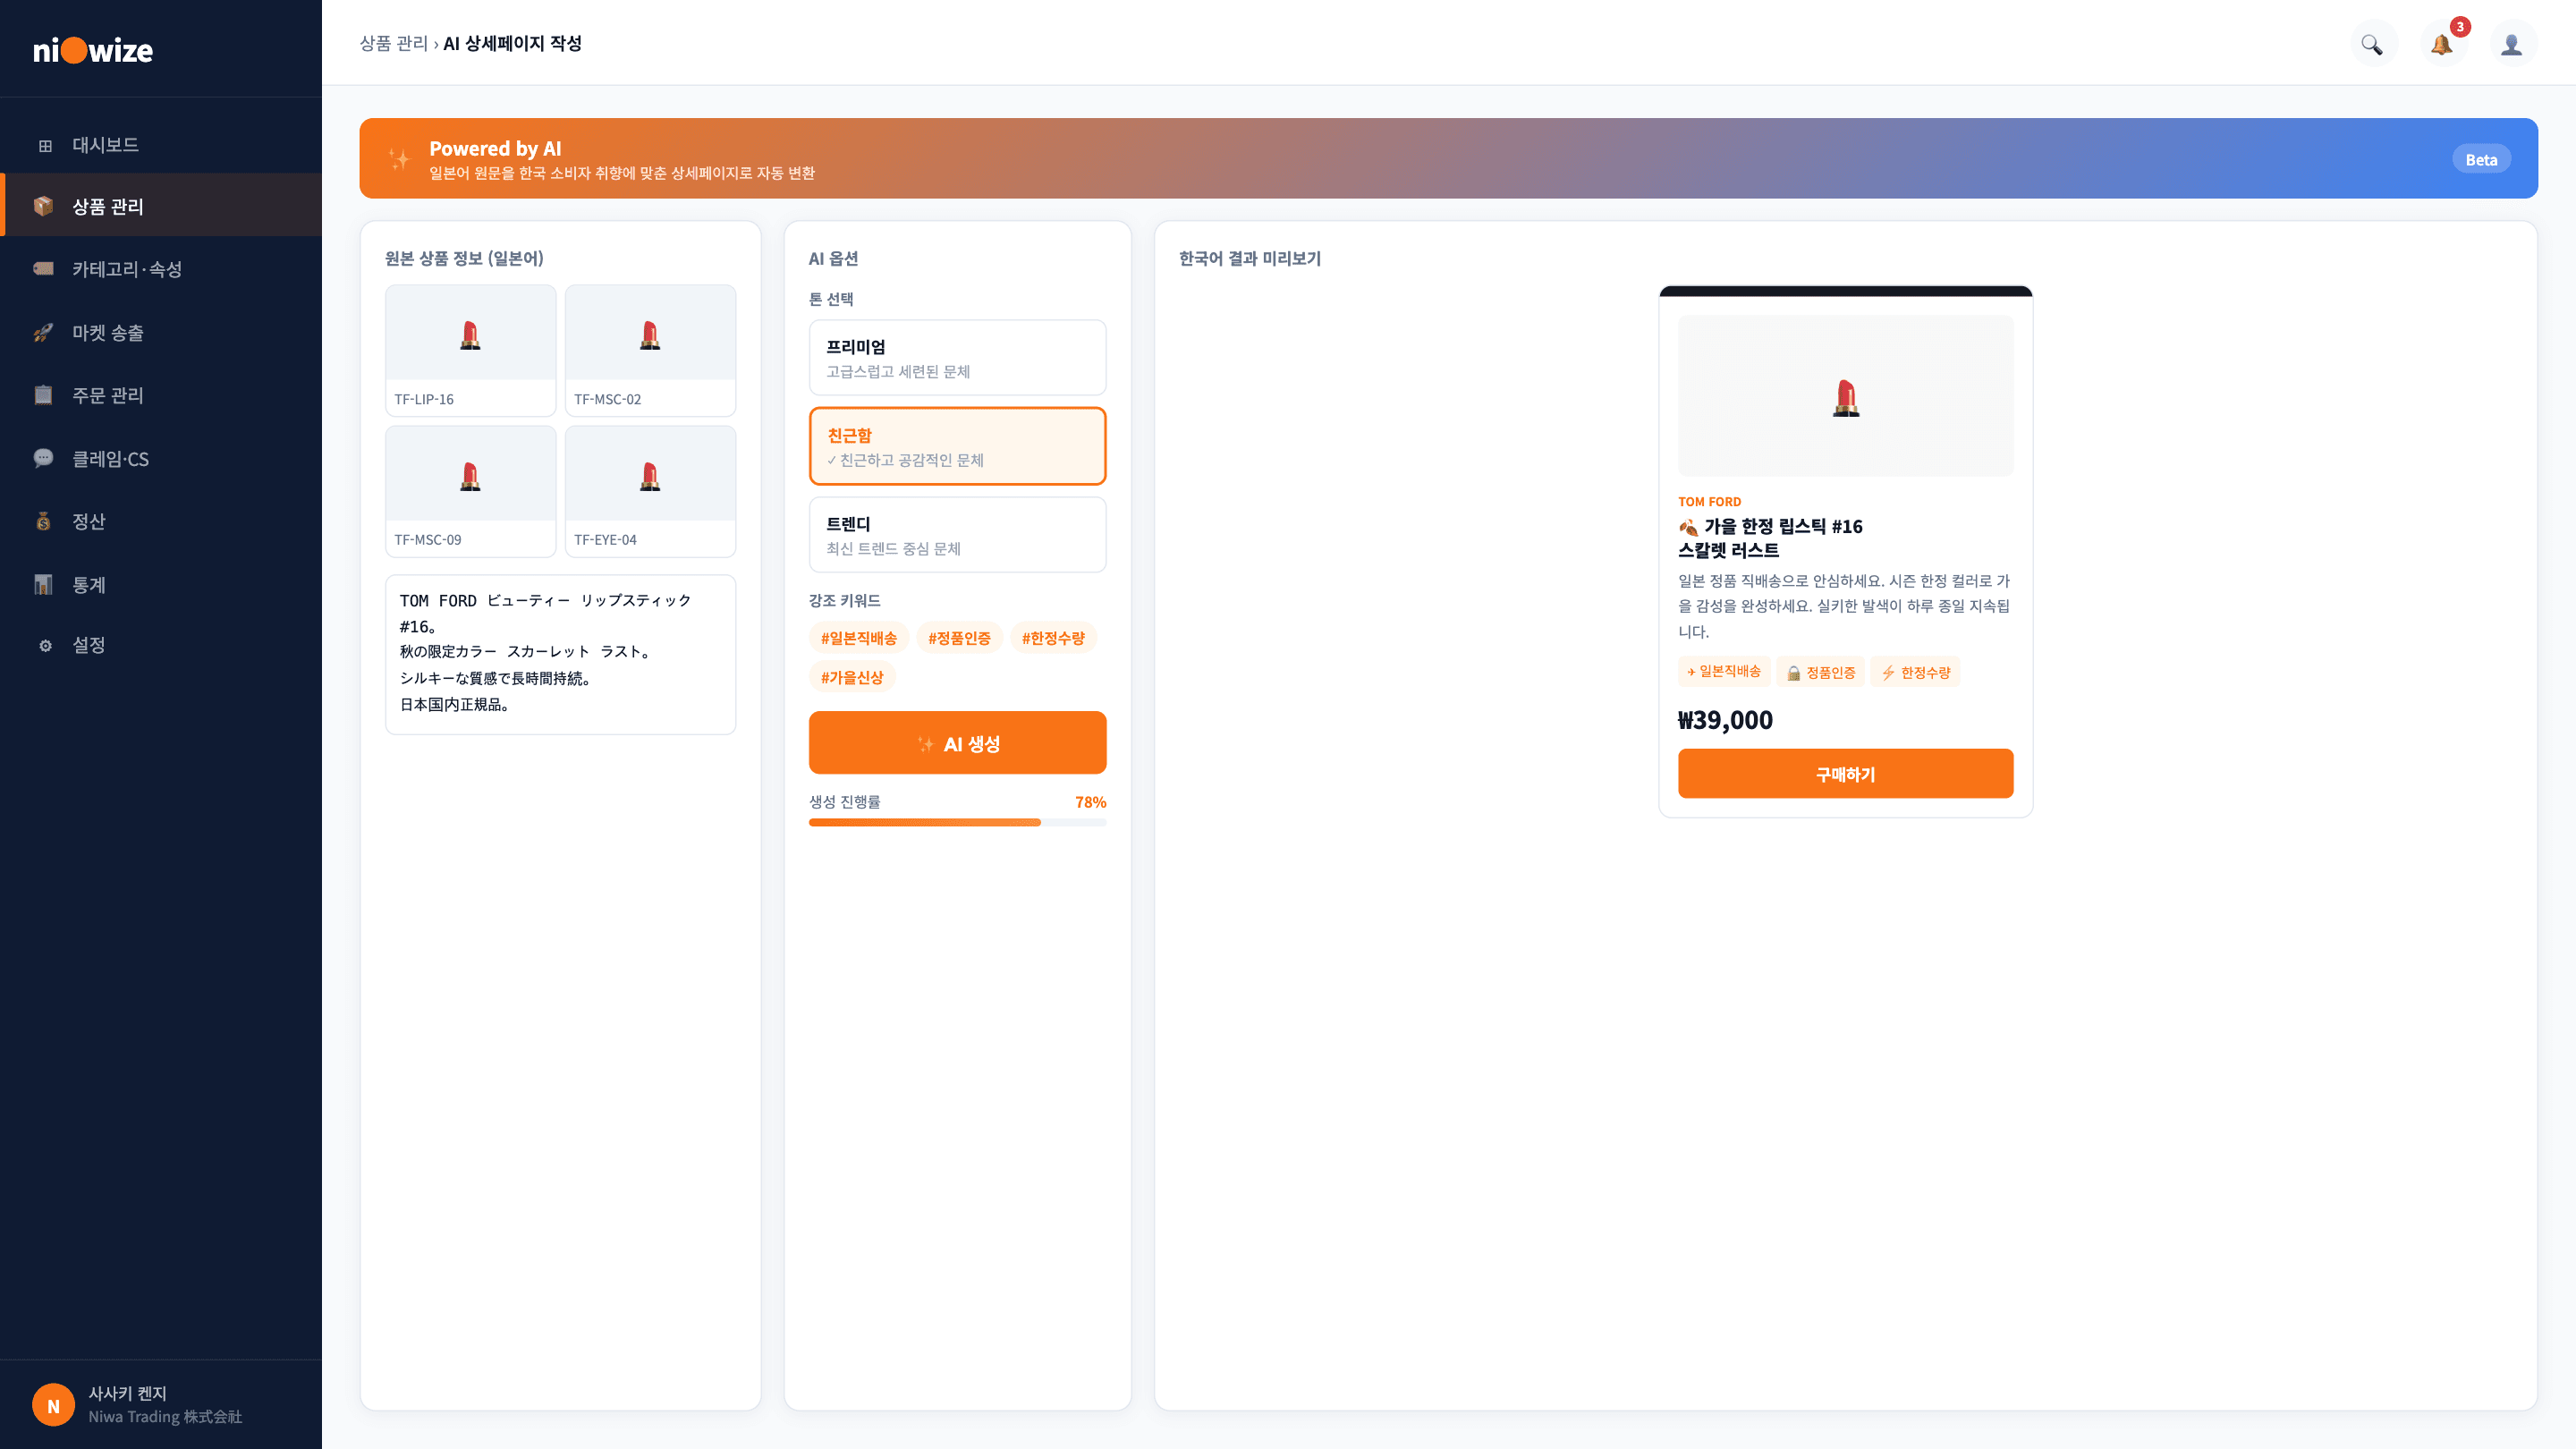The width and height of the screenshot is (2576, 1449).
Task: Toggle the #정품인증 keyword chip
Action: click(x=959, y=638)
